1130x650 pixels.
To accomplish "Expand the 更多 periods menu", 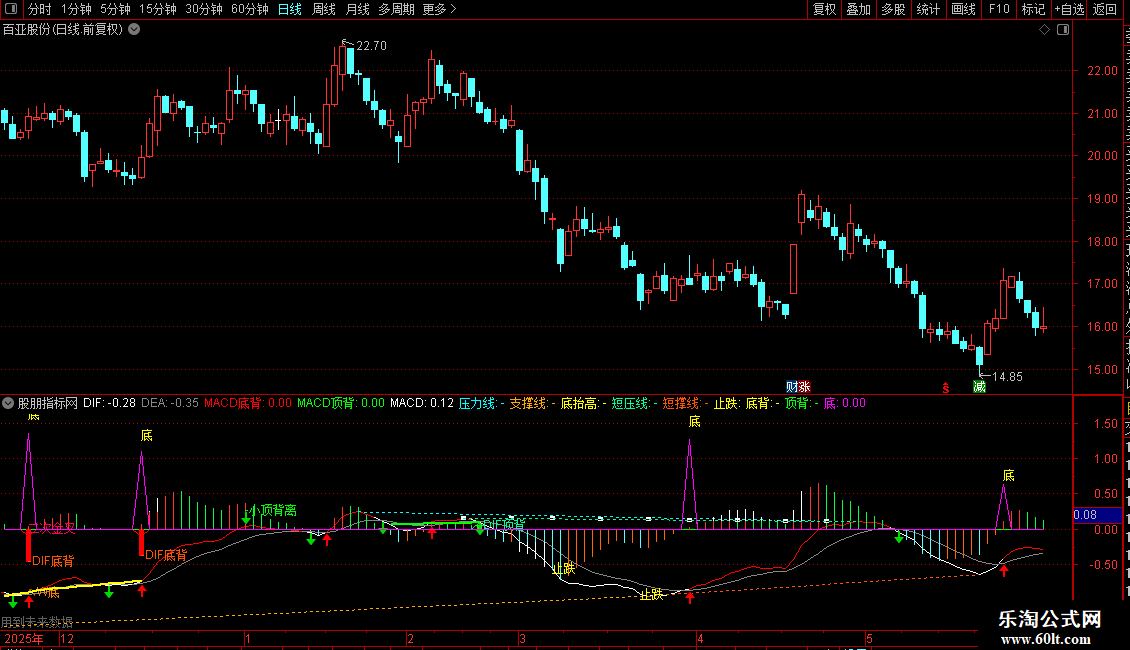I will 439,9.
